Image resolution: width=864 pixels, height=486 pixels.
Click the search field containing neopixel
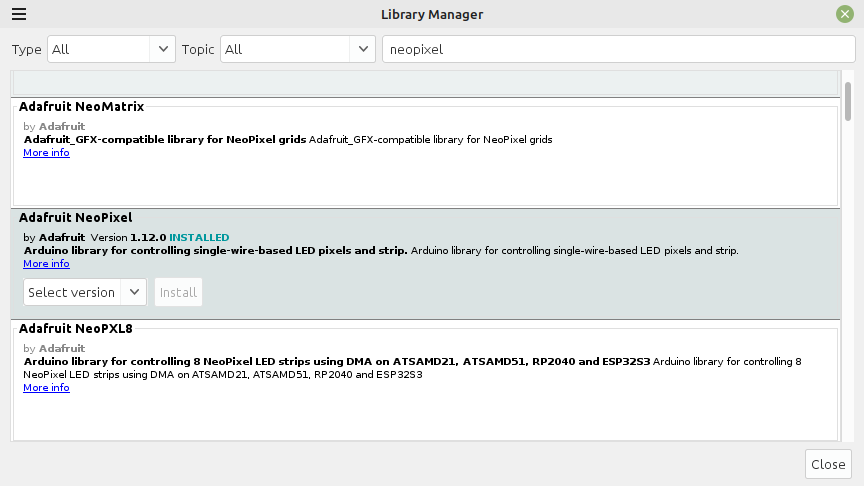point(618,49)
